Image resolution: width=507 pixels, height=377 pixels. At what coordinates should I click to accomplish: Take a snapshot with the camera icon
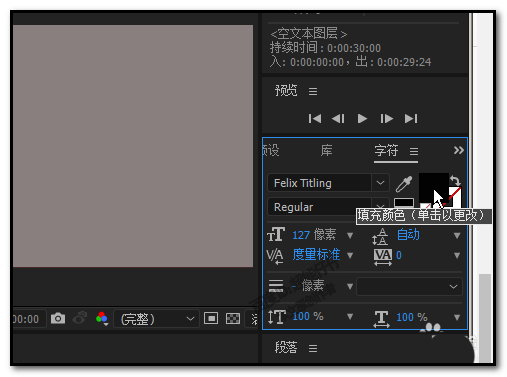click(58, 318)
